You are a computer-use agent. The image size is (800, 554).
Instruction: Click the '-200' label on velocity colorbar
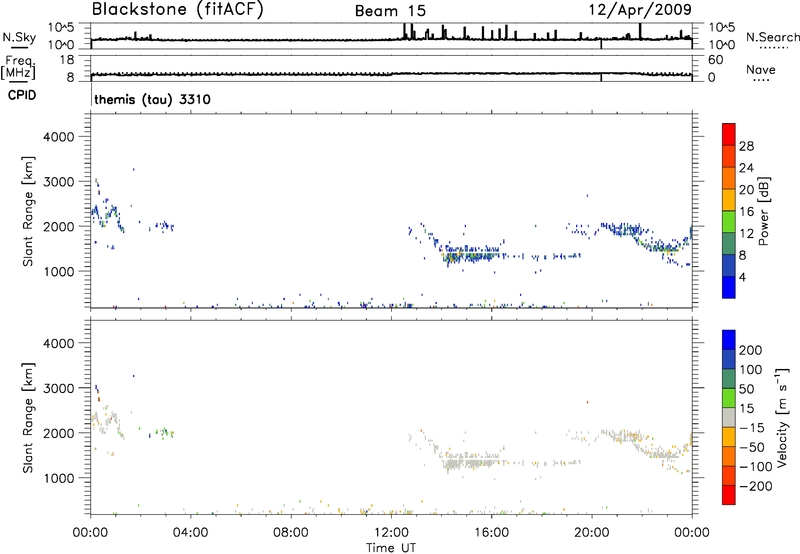(755, 486)
